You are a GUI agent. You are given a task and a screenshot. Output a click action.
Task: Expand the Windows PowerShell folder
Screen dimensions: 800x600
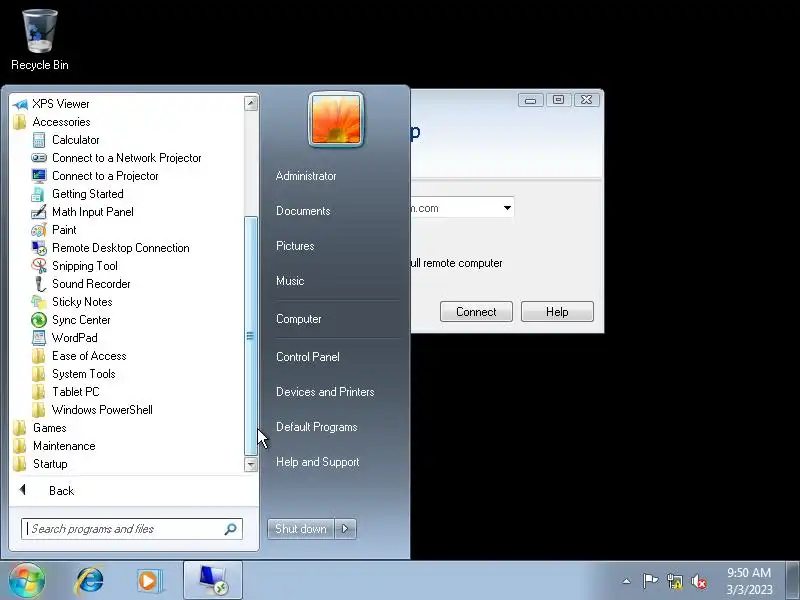tap(93, 410)
